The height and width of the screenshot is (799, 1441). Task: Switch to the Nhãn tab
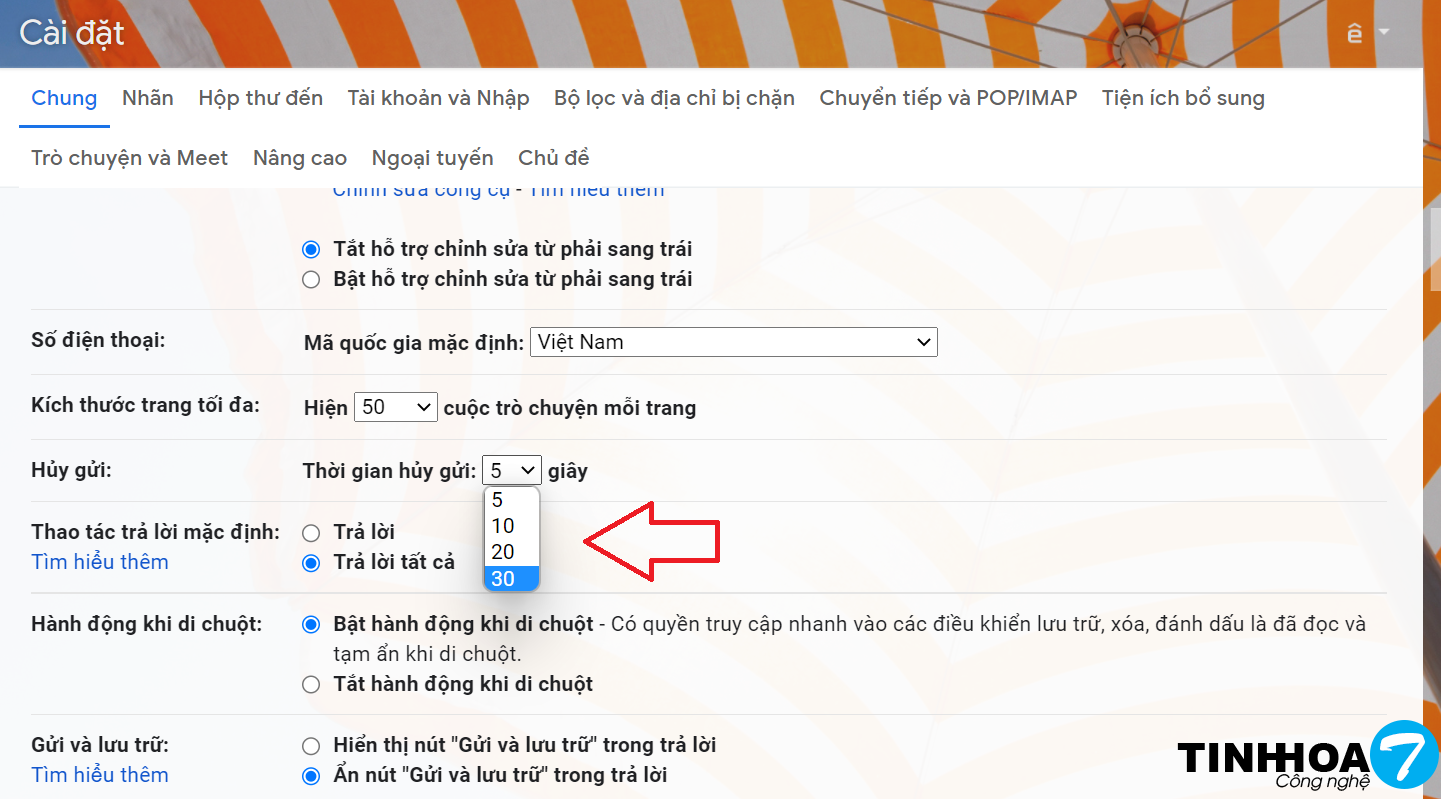[148, 98]
